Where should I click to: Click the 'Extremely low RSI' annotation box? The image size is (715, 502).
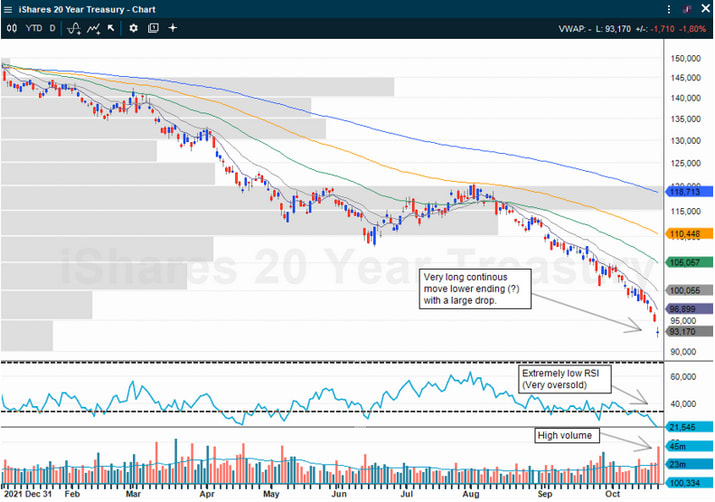(565, 379)
